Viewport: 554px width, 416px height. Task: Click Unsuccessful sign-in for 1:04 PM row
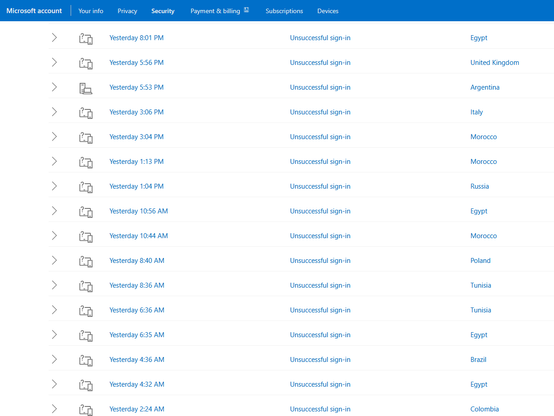[x=320, y=186]
